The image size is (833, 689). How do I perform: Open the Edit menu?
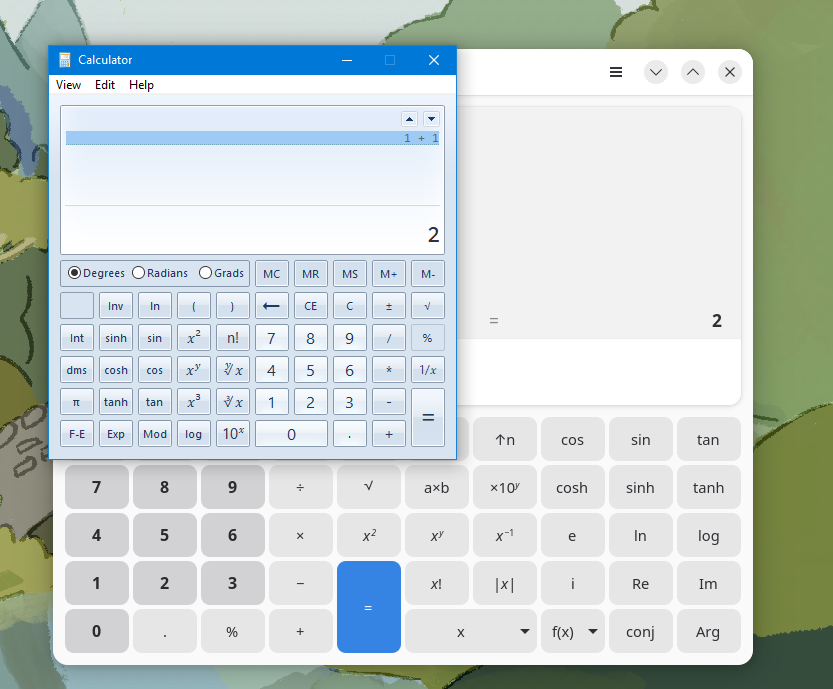point(105,85)
